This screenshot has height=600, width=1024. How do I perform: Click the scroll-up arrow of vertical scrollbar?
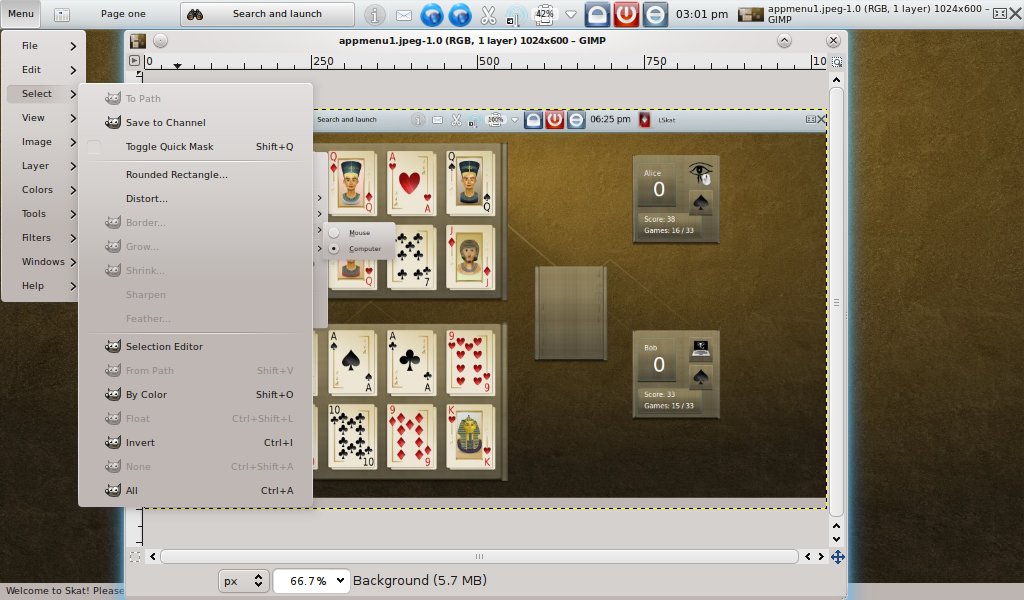pos(836,80)
